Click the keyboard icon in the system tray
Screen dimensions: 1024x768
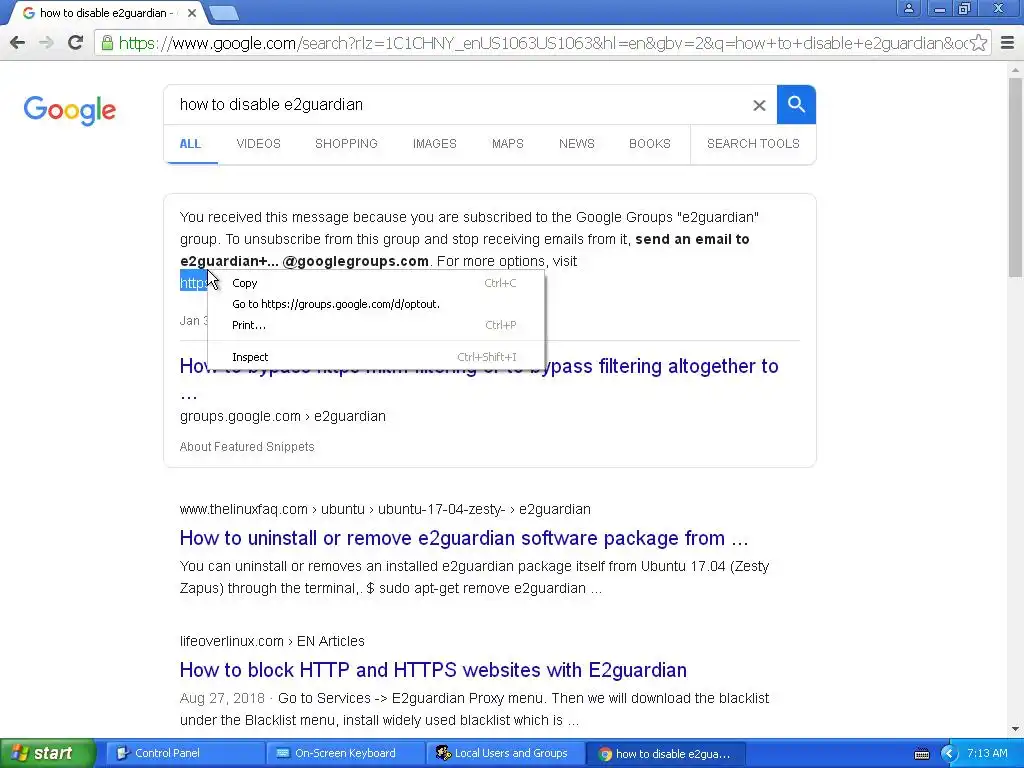click(922, 754)
